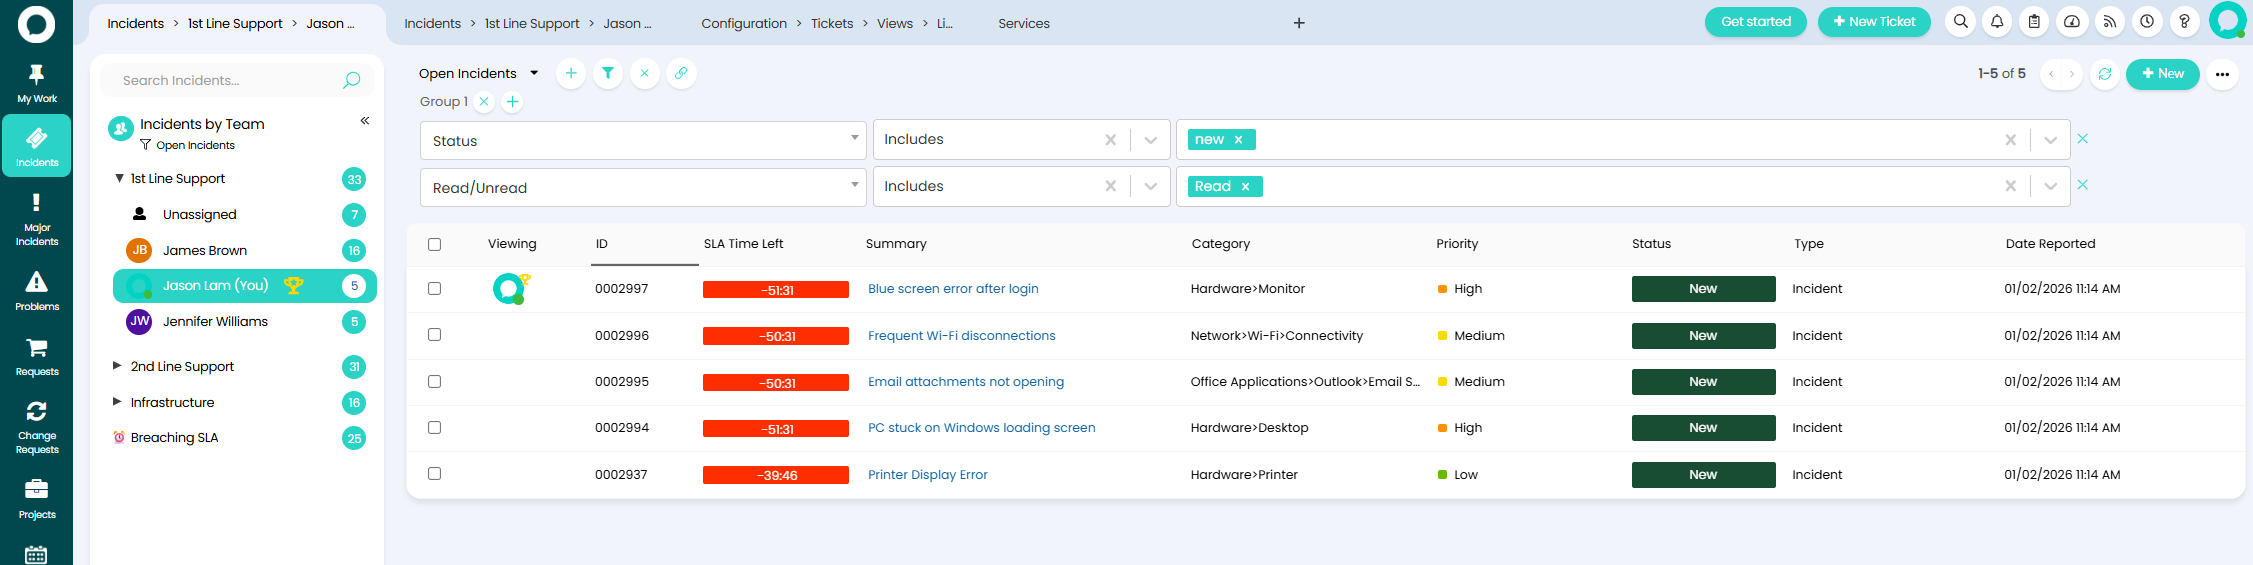Click the filter funnel icon
This screenshot has height=565, width=2253.
608,73
